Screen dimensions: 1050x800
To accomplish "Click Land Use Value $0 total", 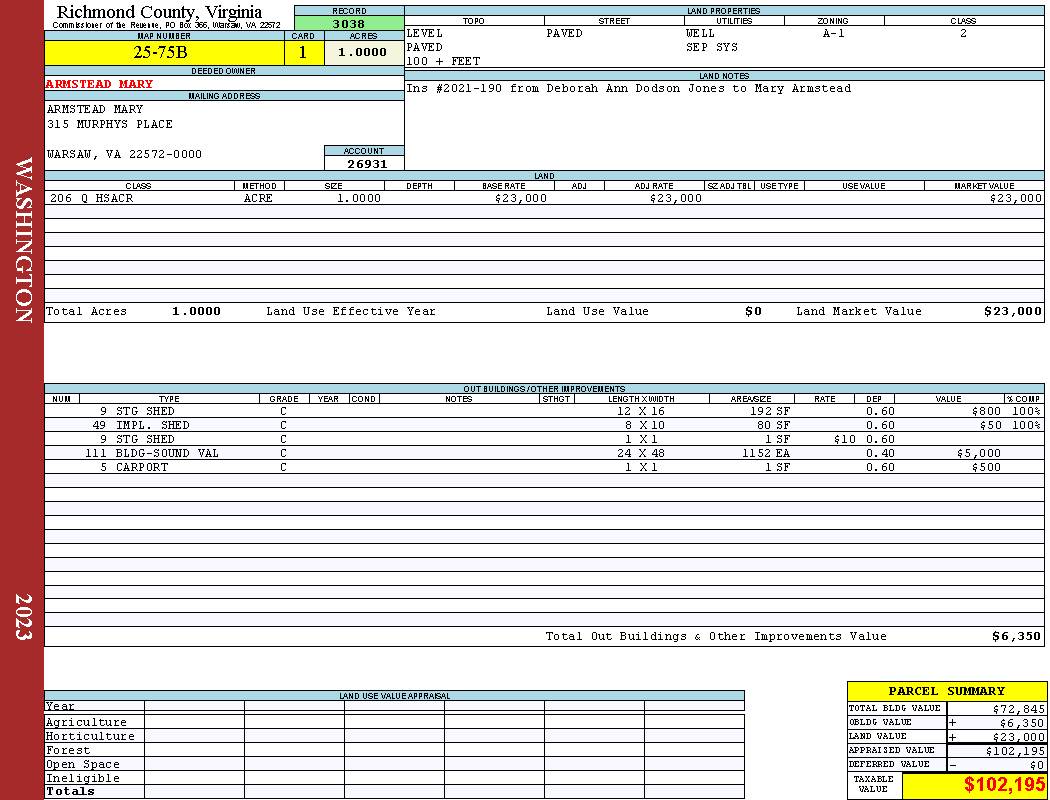I will click(753, 311).
